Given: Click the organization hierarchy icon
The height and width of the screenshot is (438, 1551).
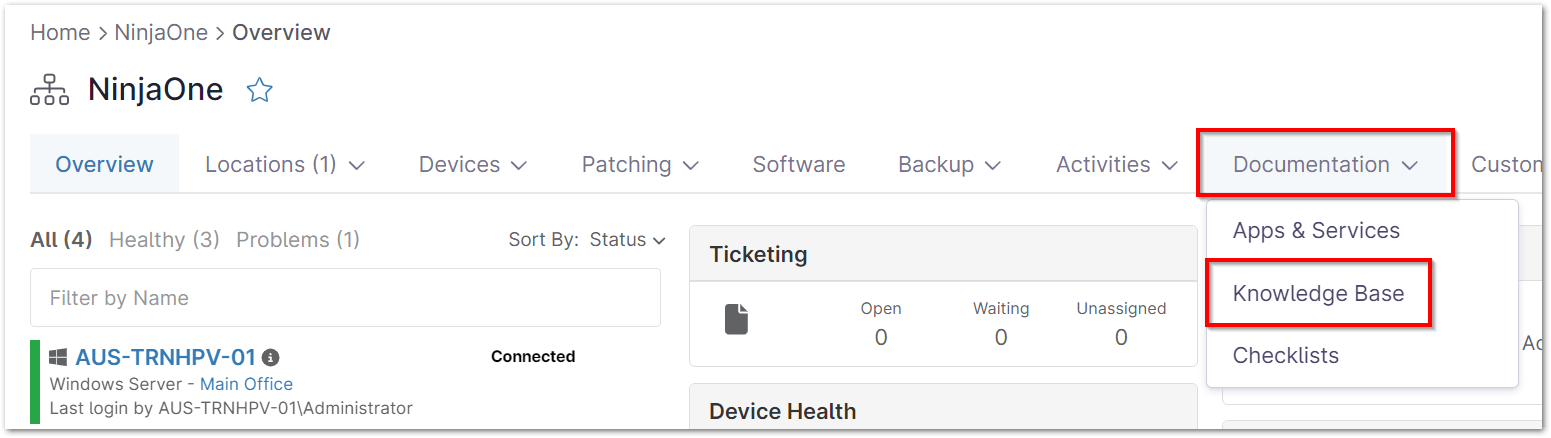Looking at the screenshot, I should 49,91.
